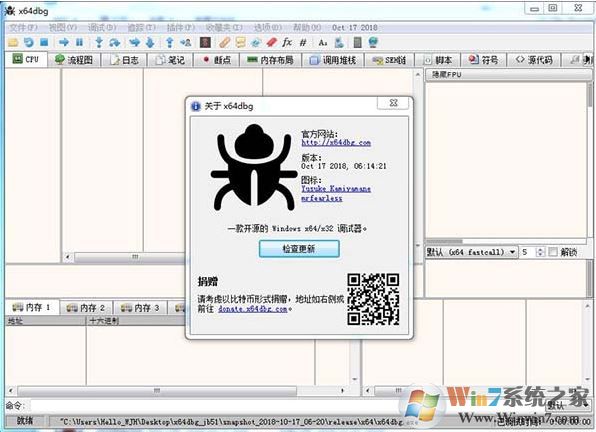The image size is (596, 432).
Task: Click the Find Intermodular Calls toolbar icon
Action: click(x=339, y=43)
